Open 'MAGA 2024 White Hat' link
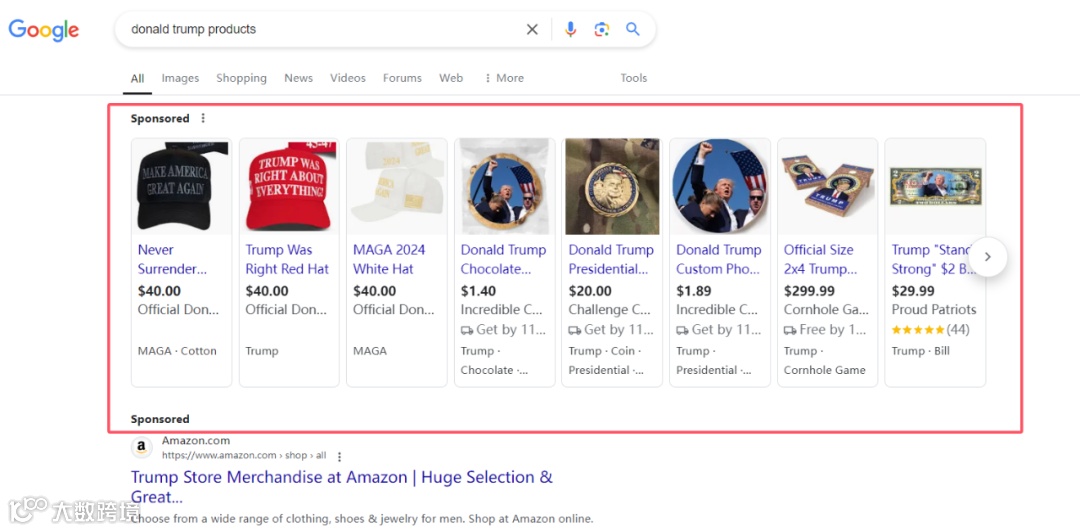This screenshot has width=1080, height=531. pos(389,260)
